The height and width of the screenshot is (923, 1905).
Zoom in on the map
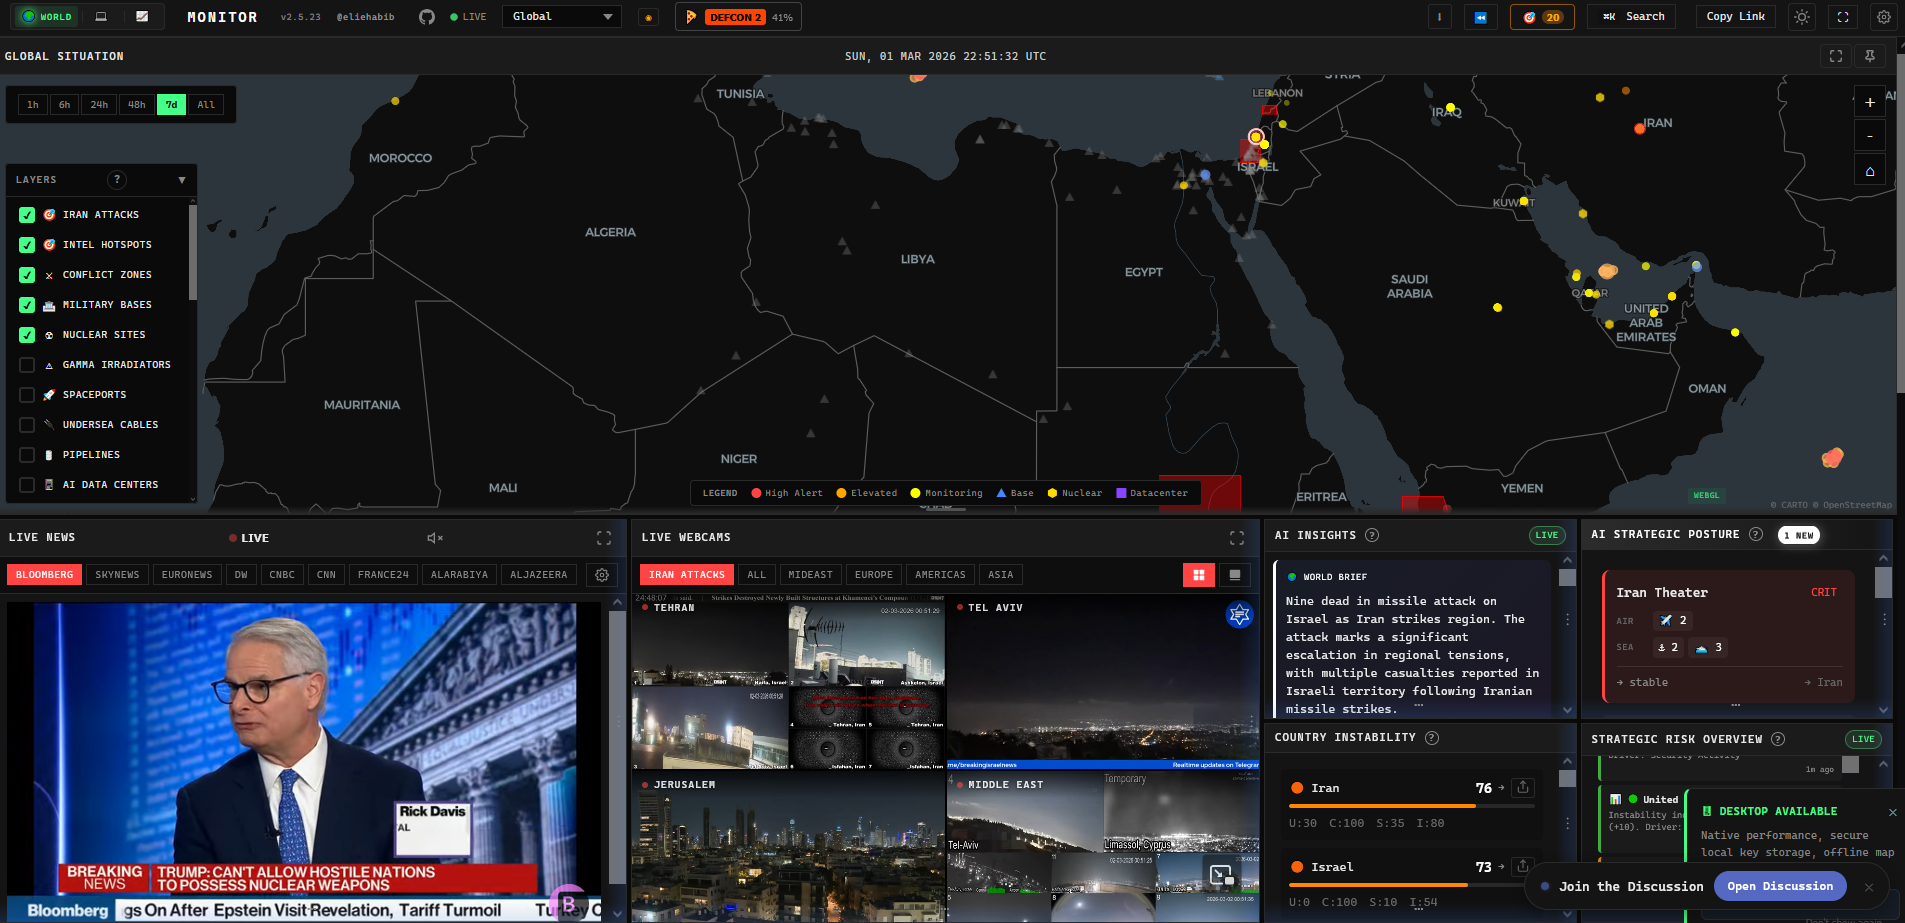pos(1870,102)
